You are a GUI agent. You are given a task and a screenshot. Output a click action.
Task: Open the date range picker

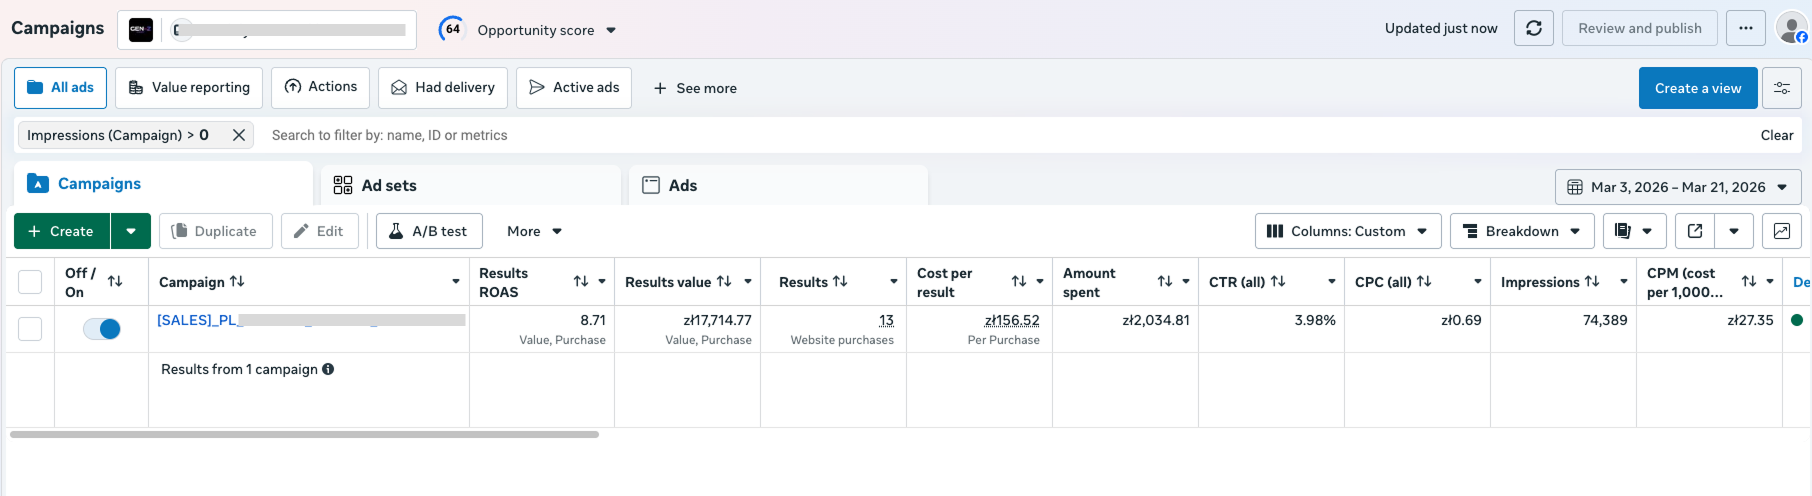pos(1677,187)
